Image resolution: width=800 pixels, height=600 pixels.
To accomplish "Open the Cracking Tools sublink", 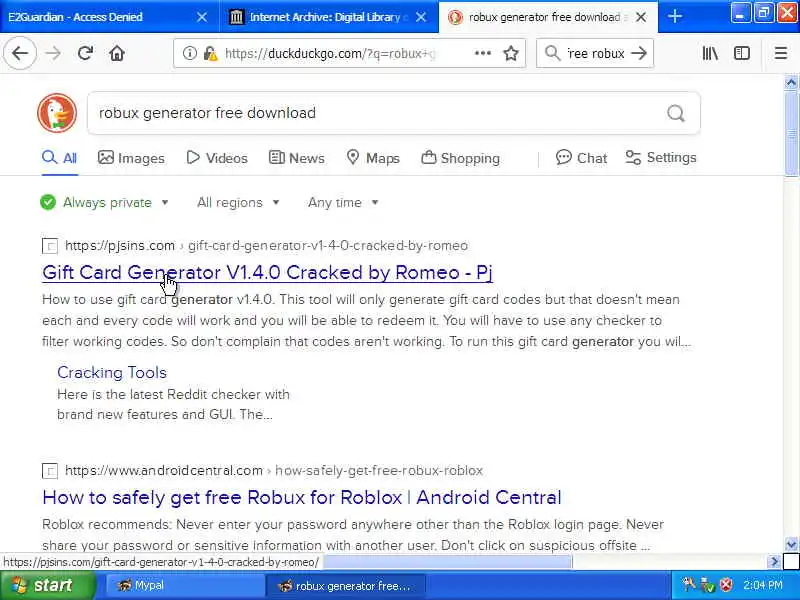I will (x=112, y=372).
